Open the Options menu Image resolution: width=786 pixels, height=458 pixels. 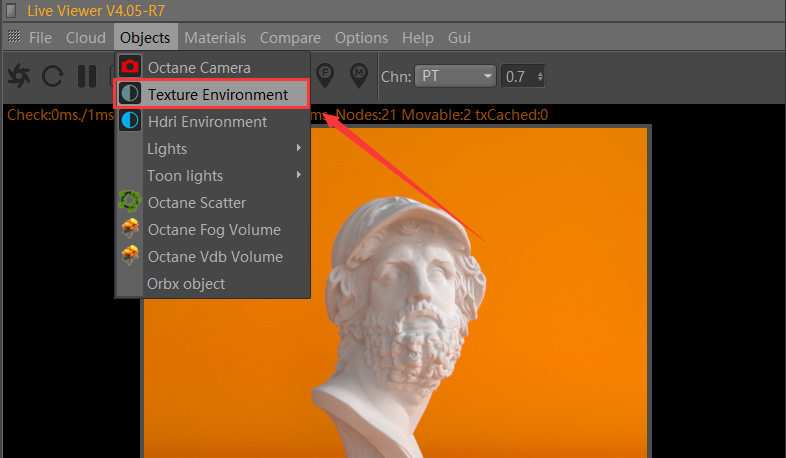(361, 38)
